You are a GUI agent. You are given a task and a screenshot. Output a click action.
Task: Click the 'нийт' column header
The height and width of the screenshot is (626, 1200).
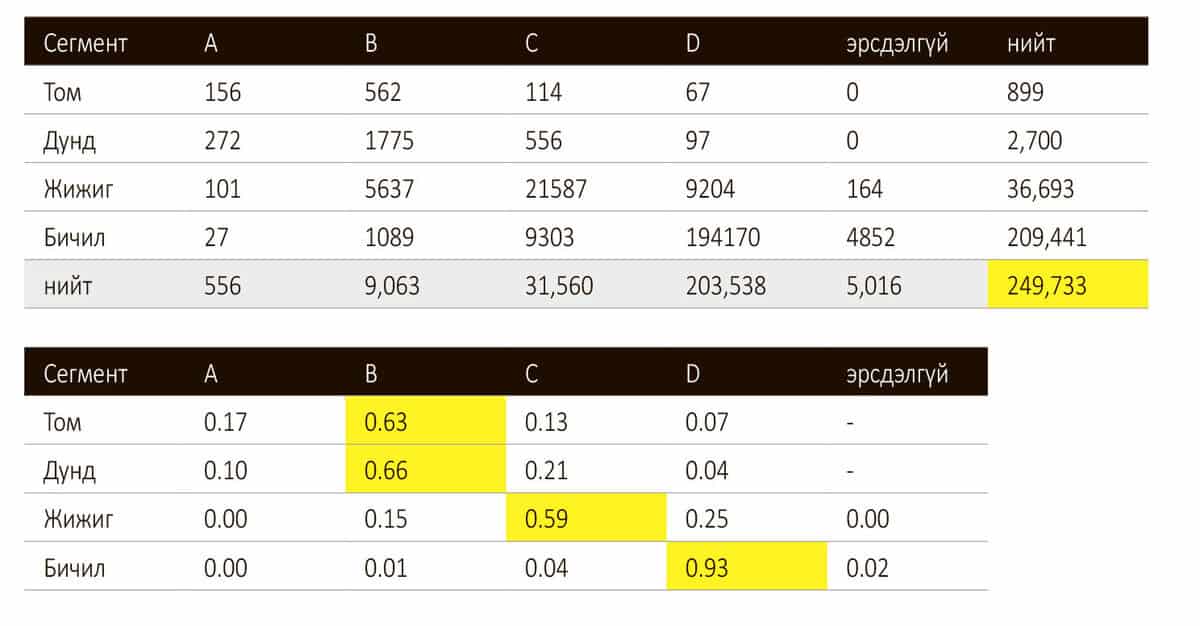coord(1031,43)
